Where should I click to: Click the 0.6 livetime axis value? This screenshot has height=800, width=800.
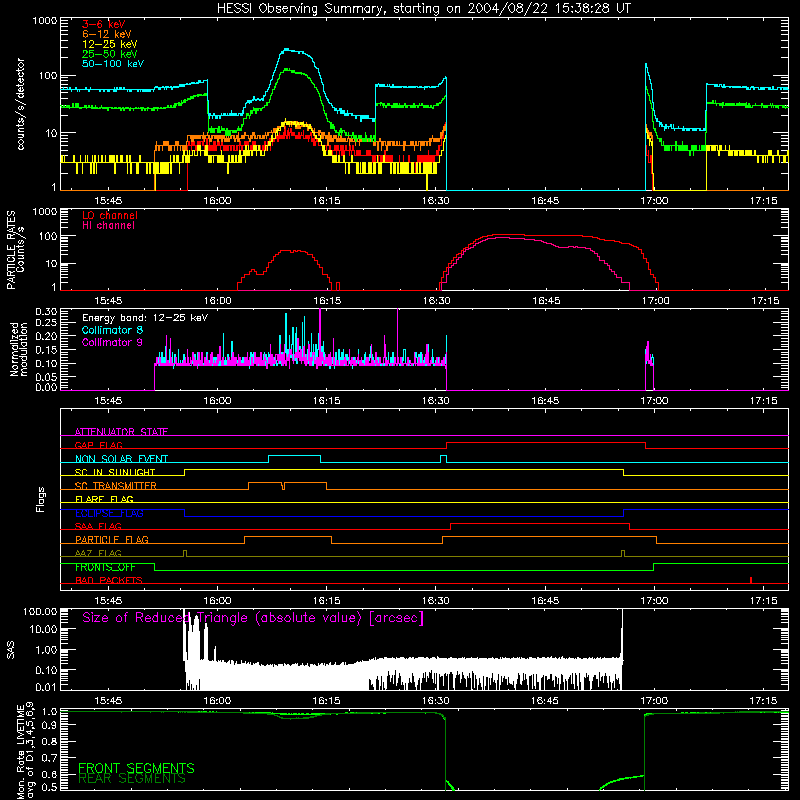[x=49, y=774]
